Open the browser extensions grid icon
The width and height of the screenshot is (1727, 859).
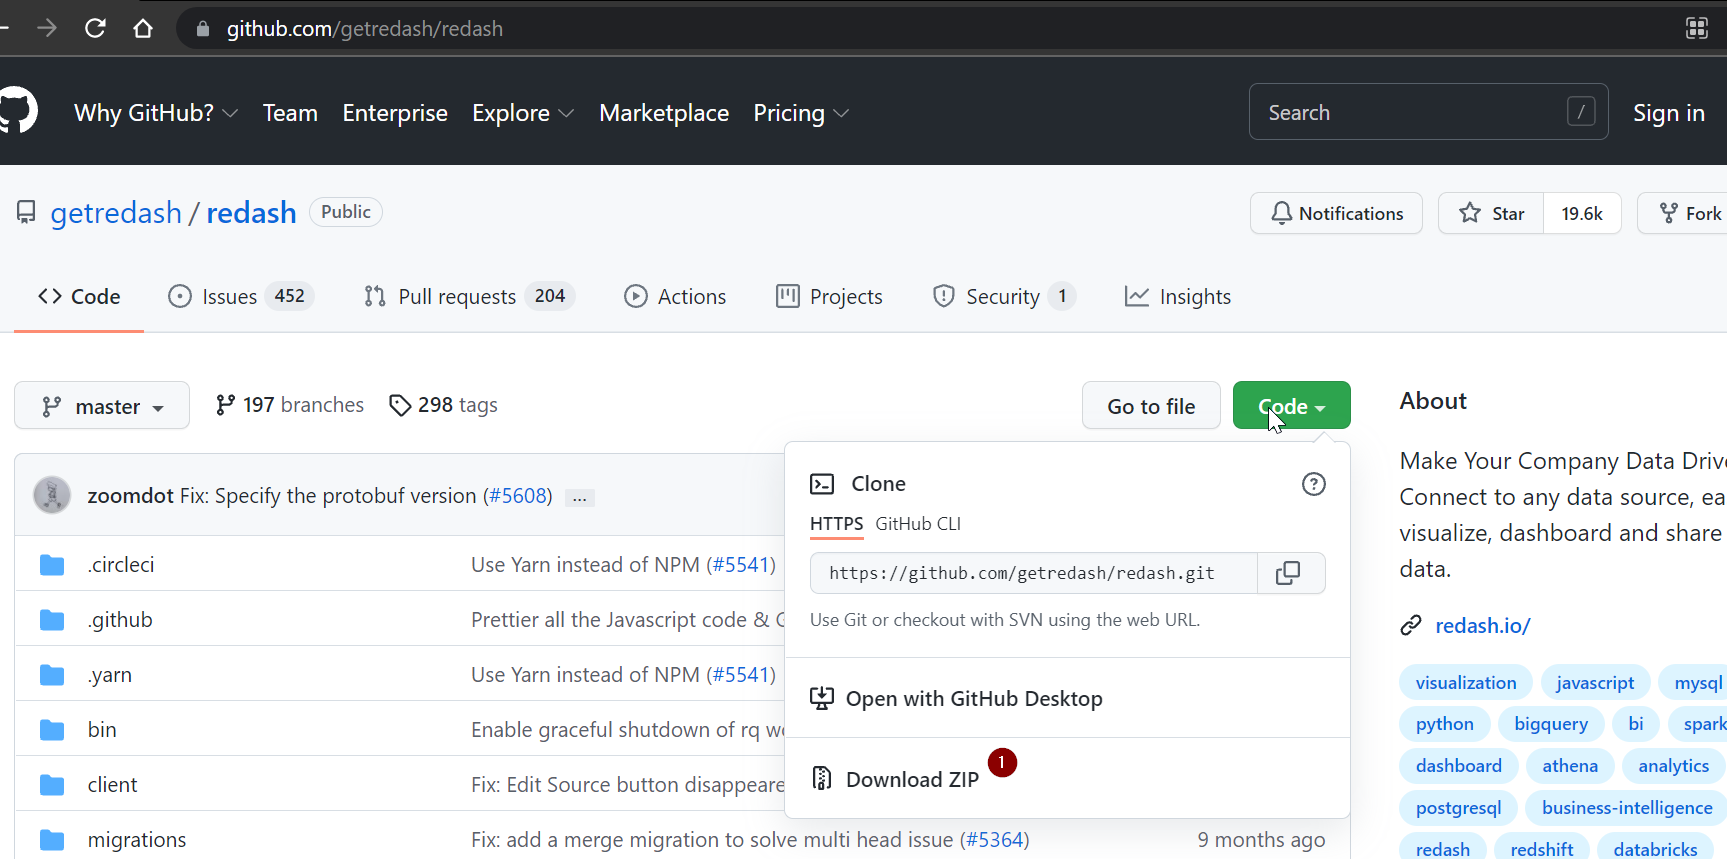(x=1697, y=28)
